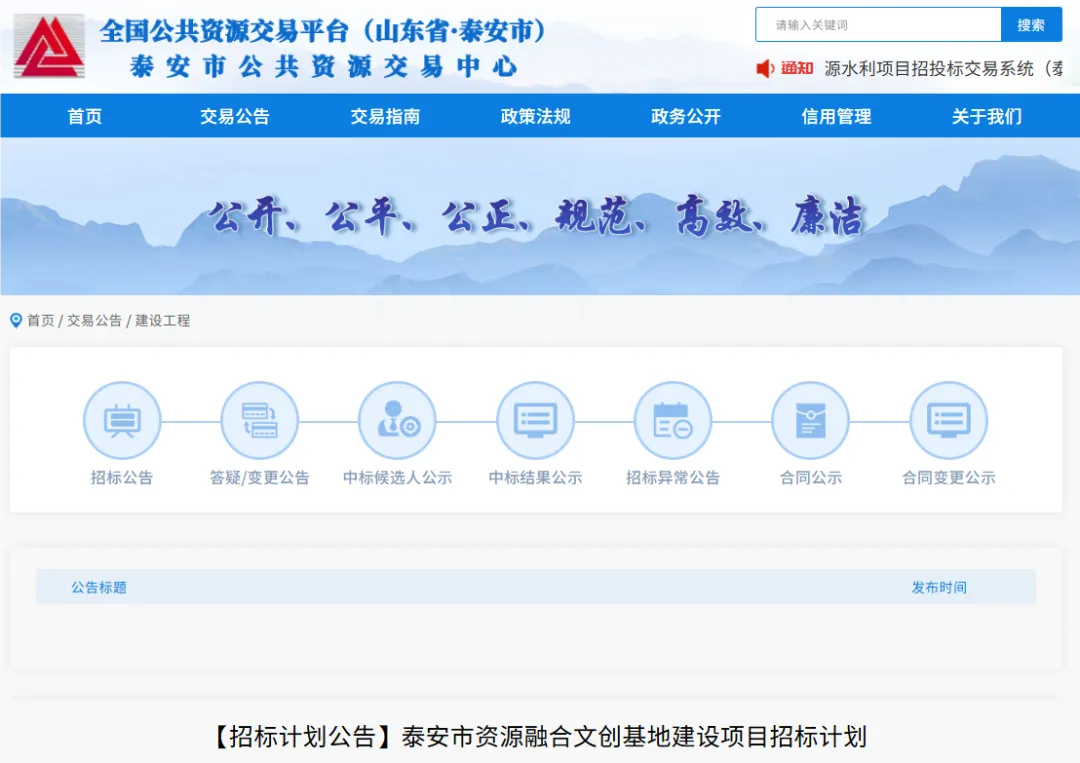Click the 中标结果公示 icon

pos(535,421)
